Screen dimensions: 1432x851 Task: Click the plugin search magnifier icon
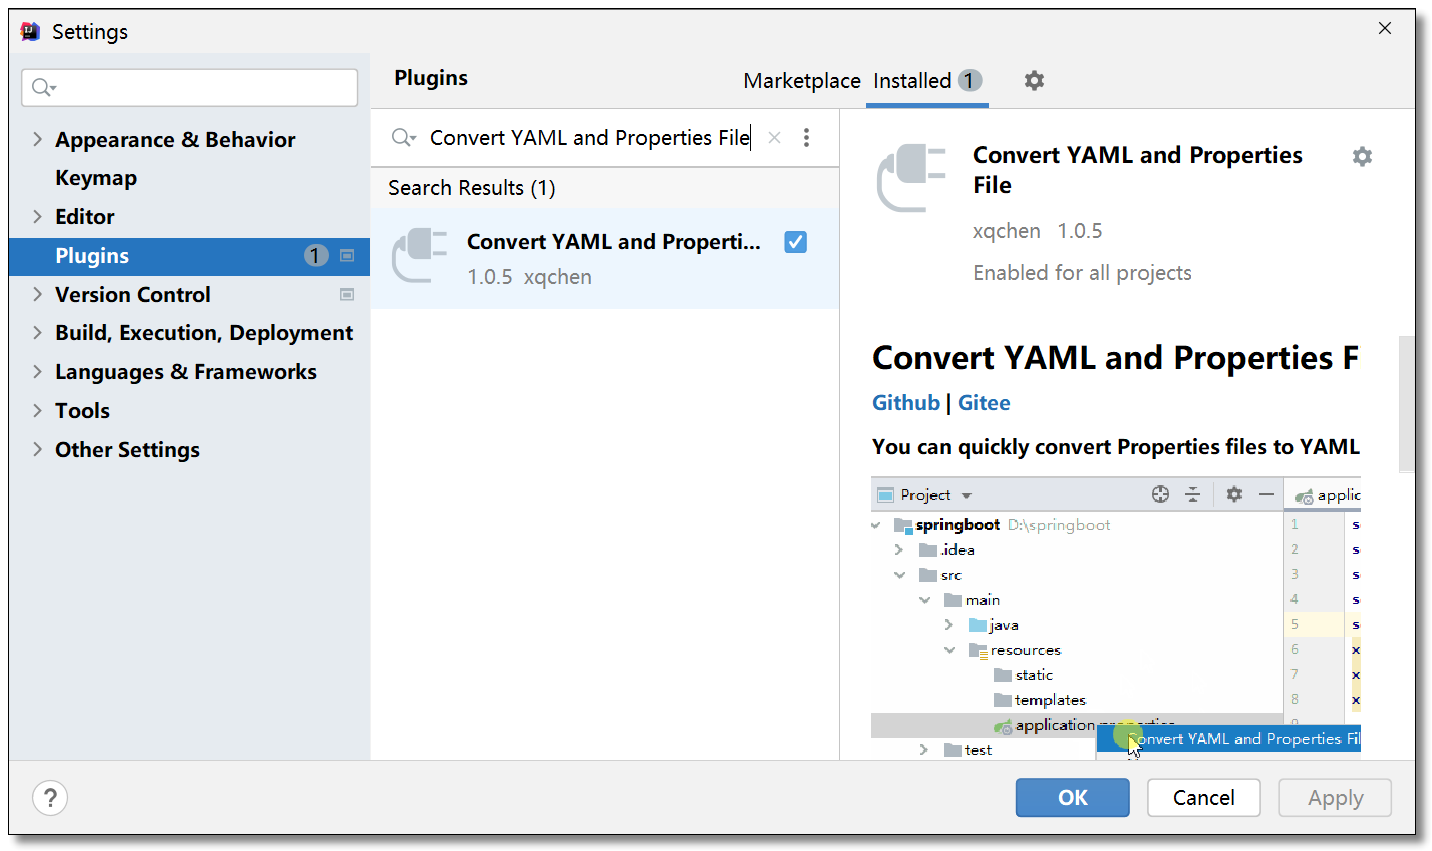[x=403, y=138]
